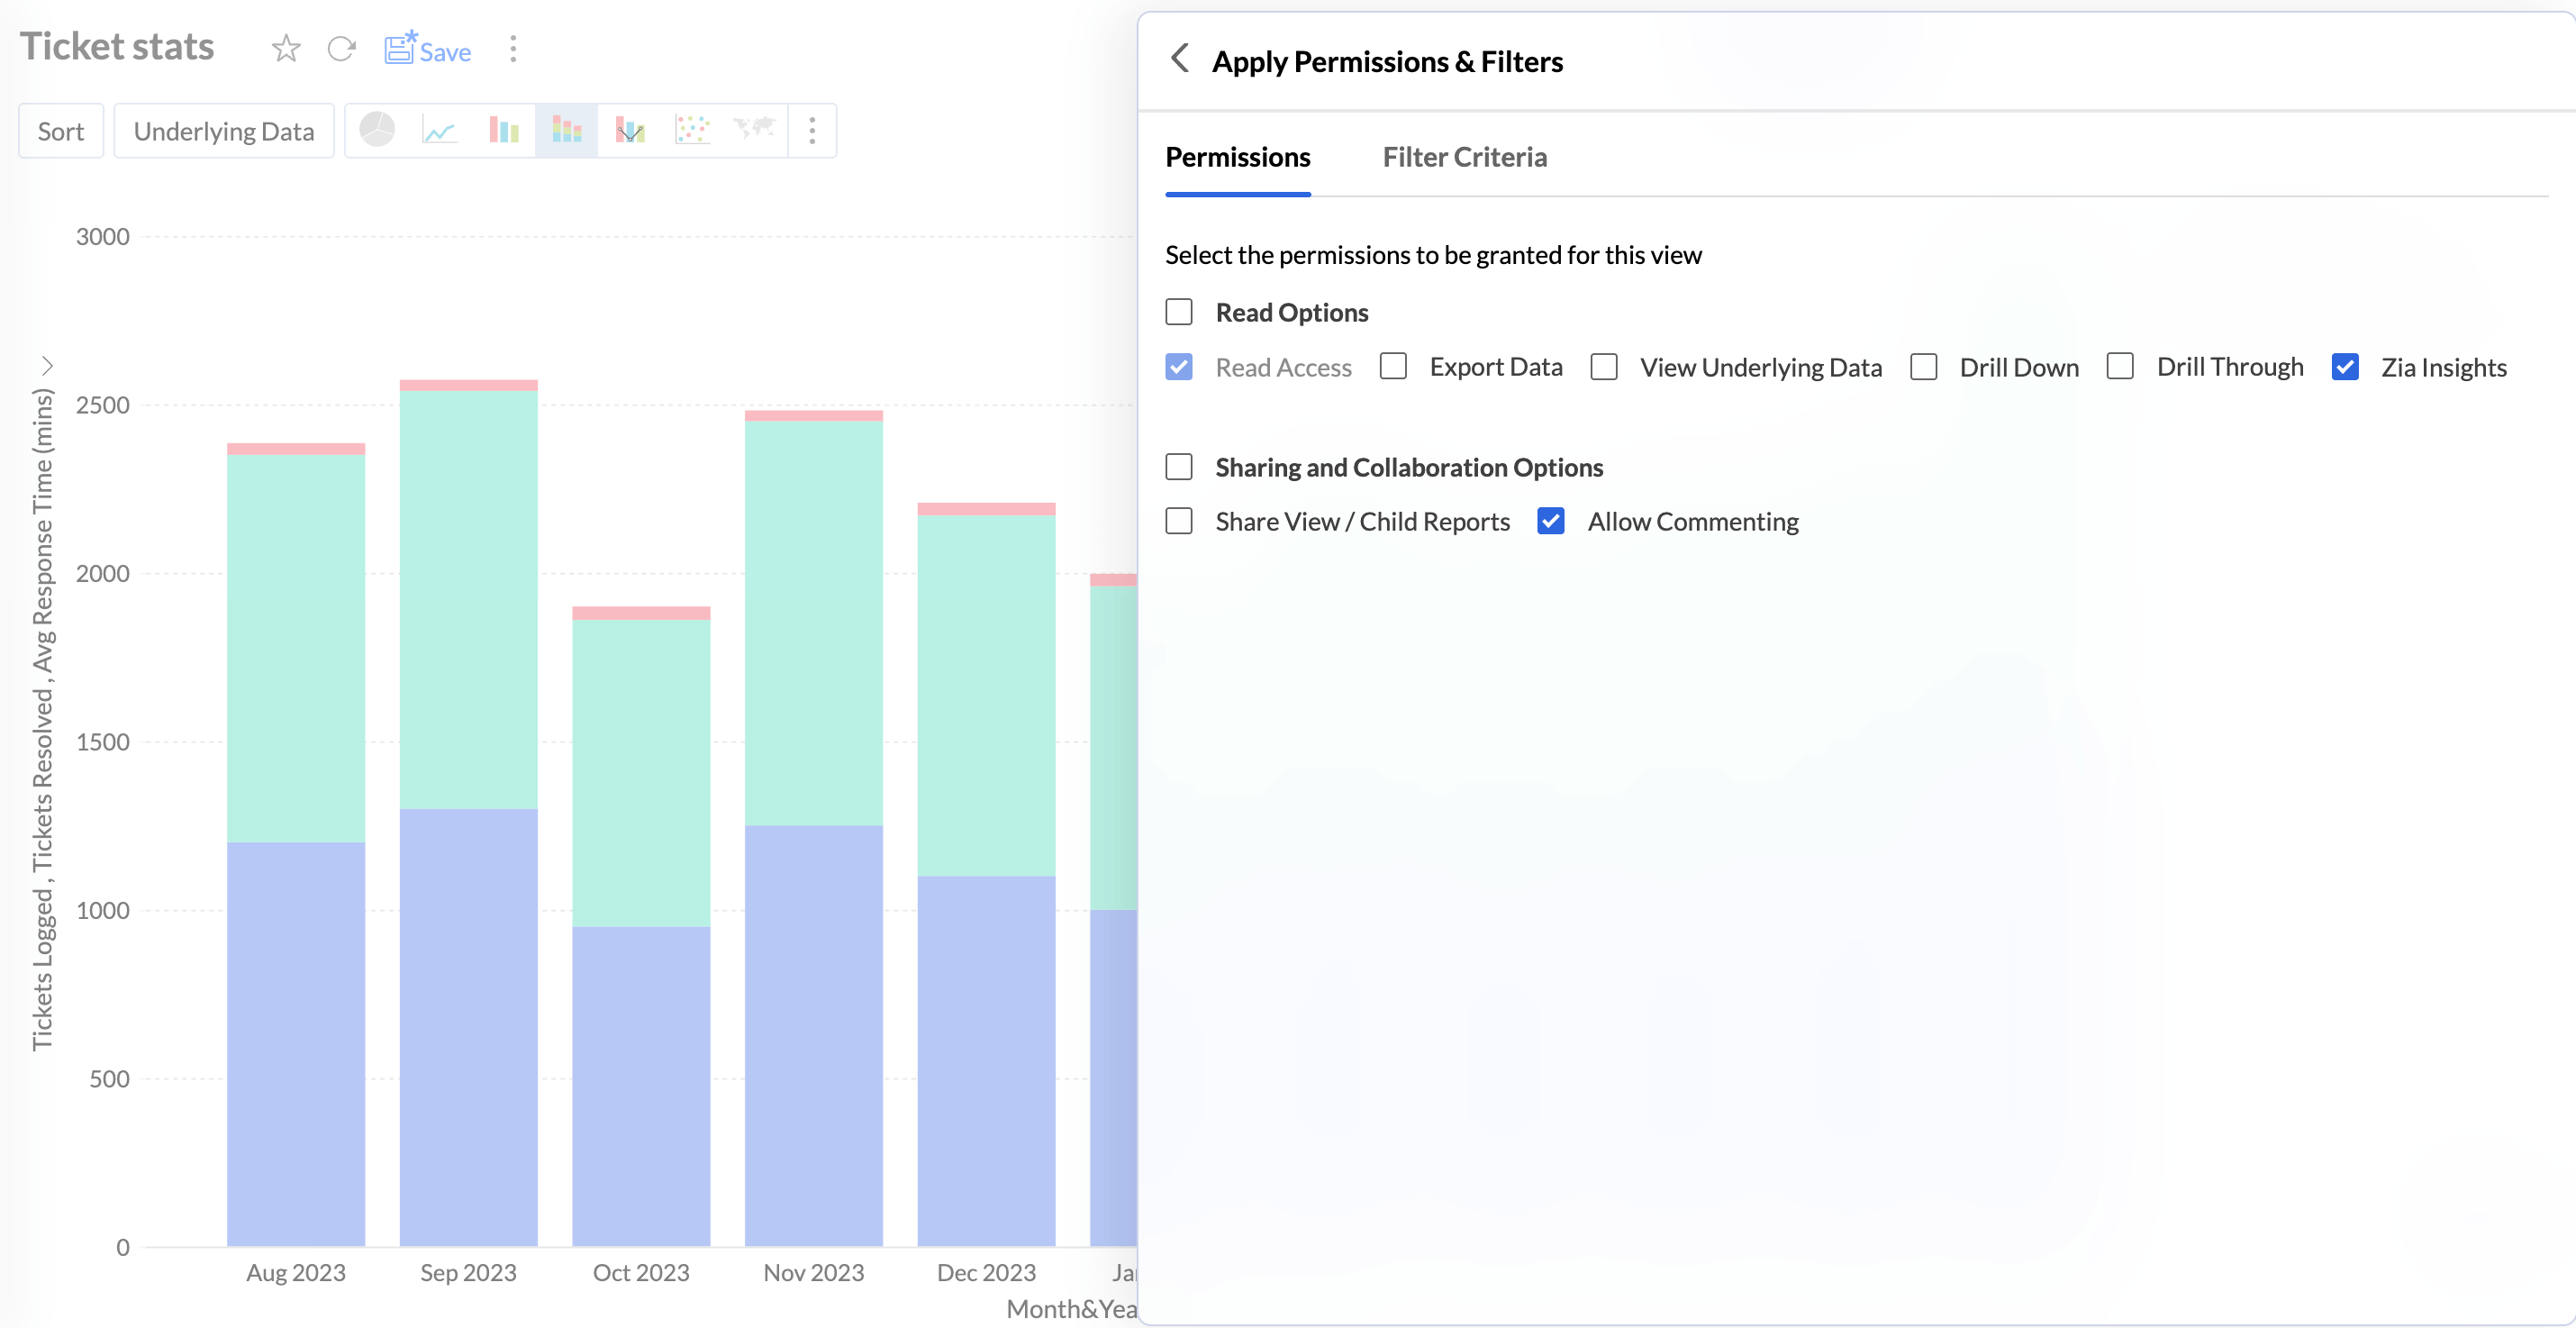The height and width of the screenshot is (1328, 2576).
Task: Open report title more options menu
Action: pyautogui.click(x=513, y=49)
